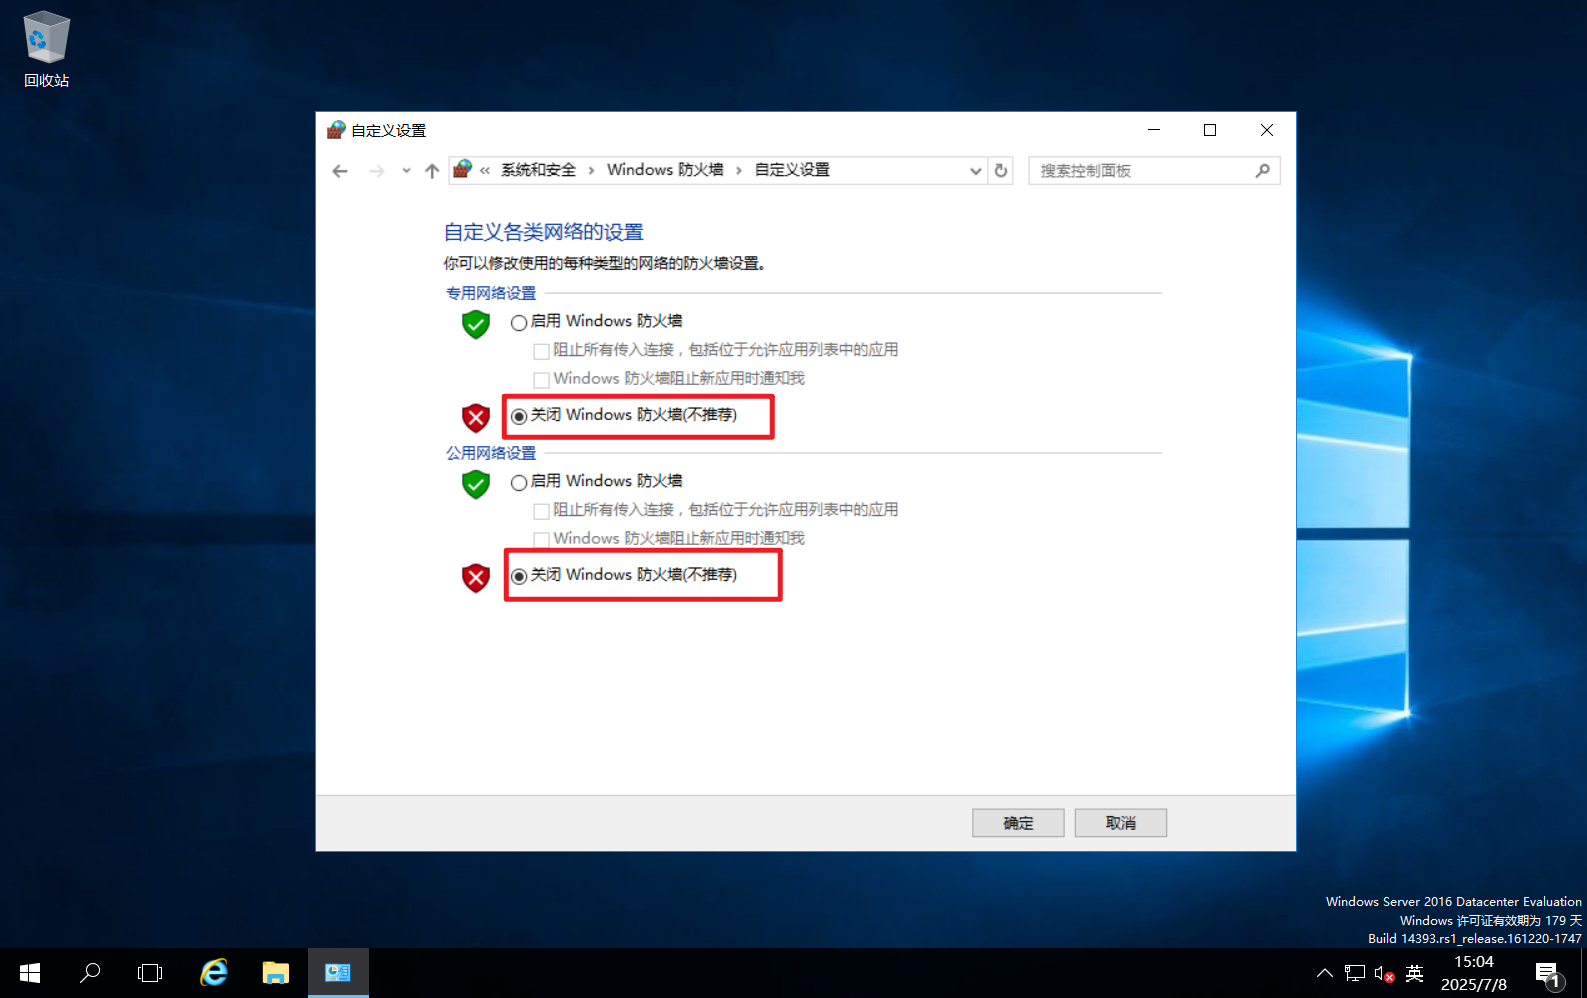Select turn off firewall for private network
1587x998 pixels.
[x=519, y=416]
